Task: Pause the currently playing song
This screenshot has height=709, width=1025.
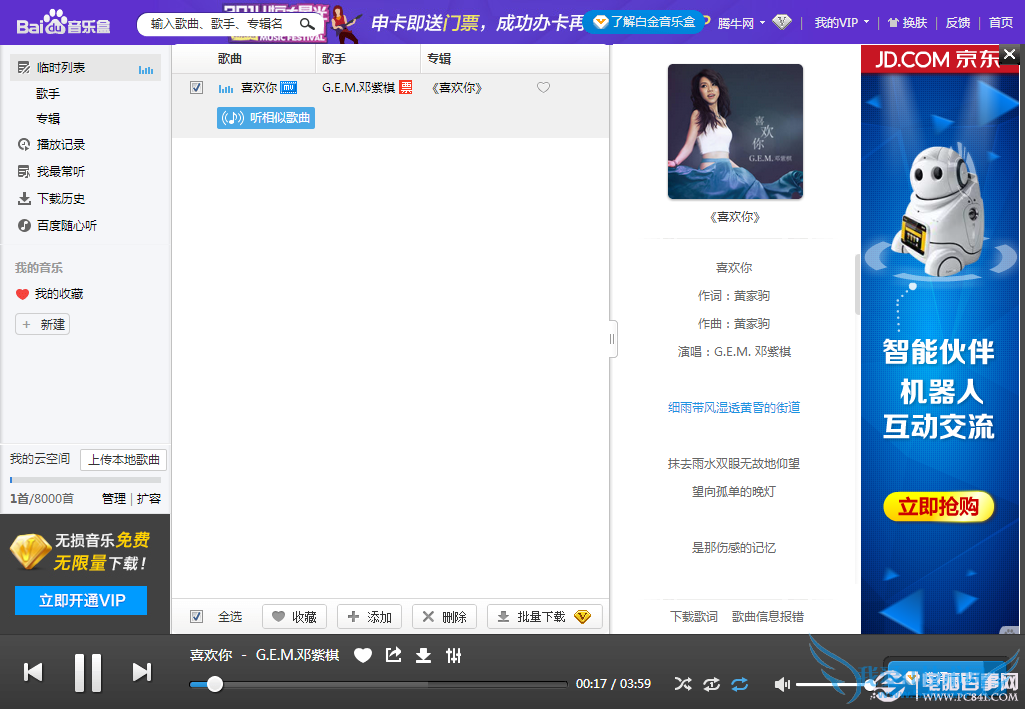Action: [x=88, y=672]
